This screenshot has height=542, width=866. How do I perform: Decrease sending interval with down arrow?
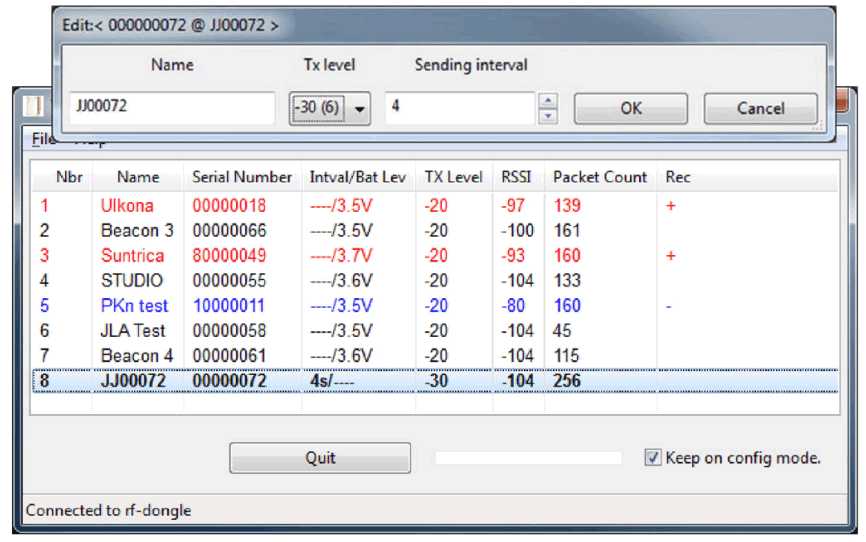tap(548, 115)
